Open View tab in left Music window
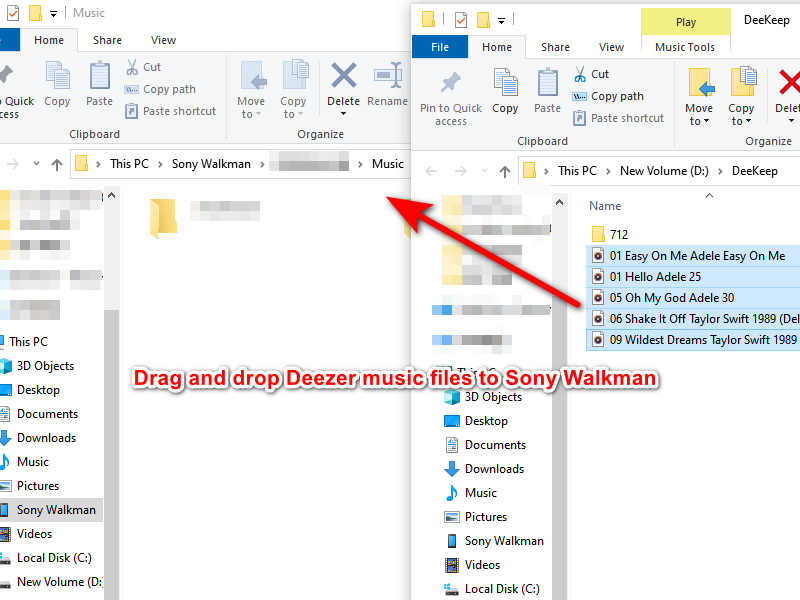The height and width of the screenshot is (600, 800). (x=163, y=40)
